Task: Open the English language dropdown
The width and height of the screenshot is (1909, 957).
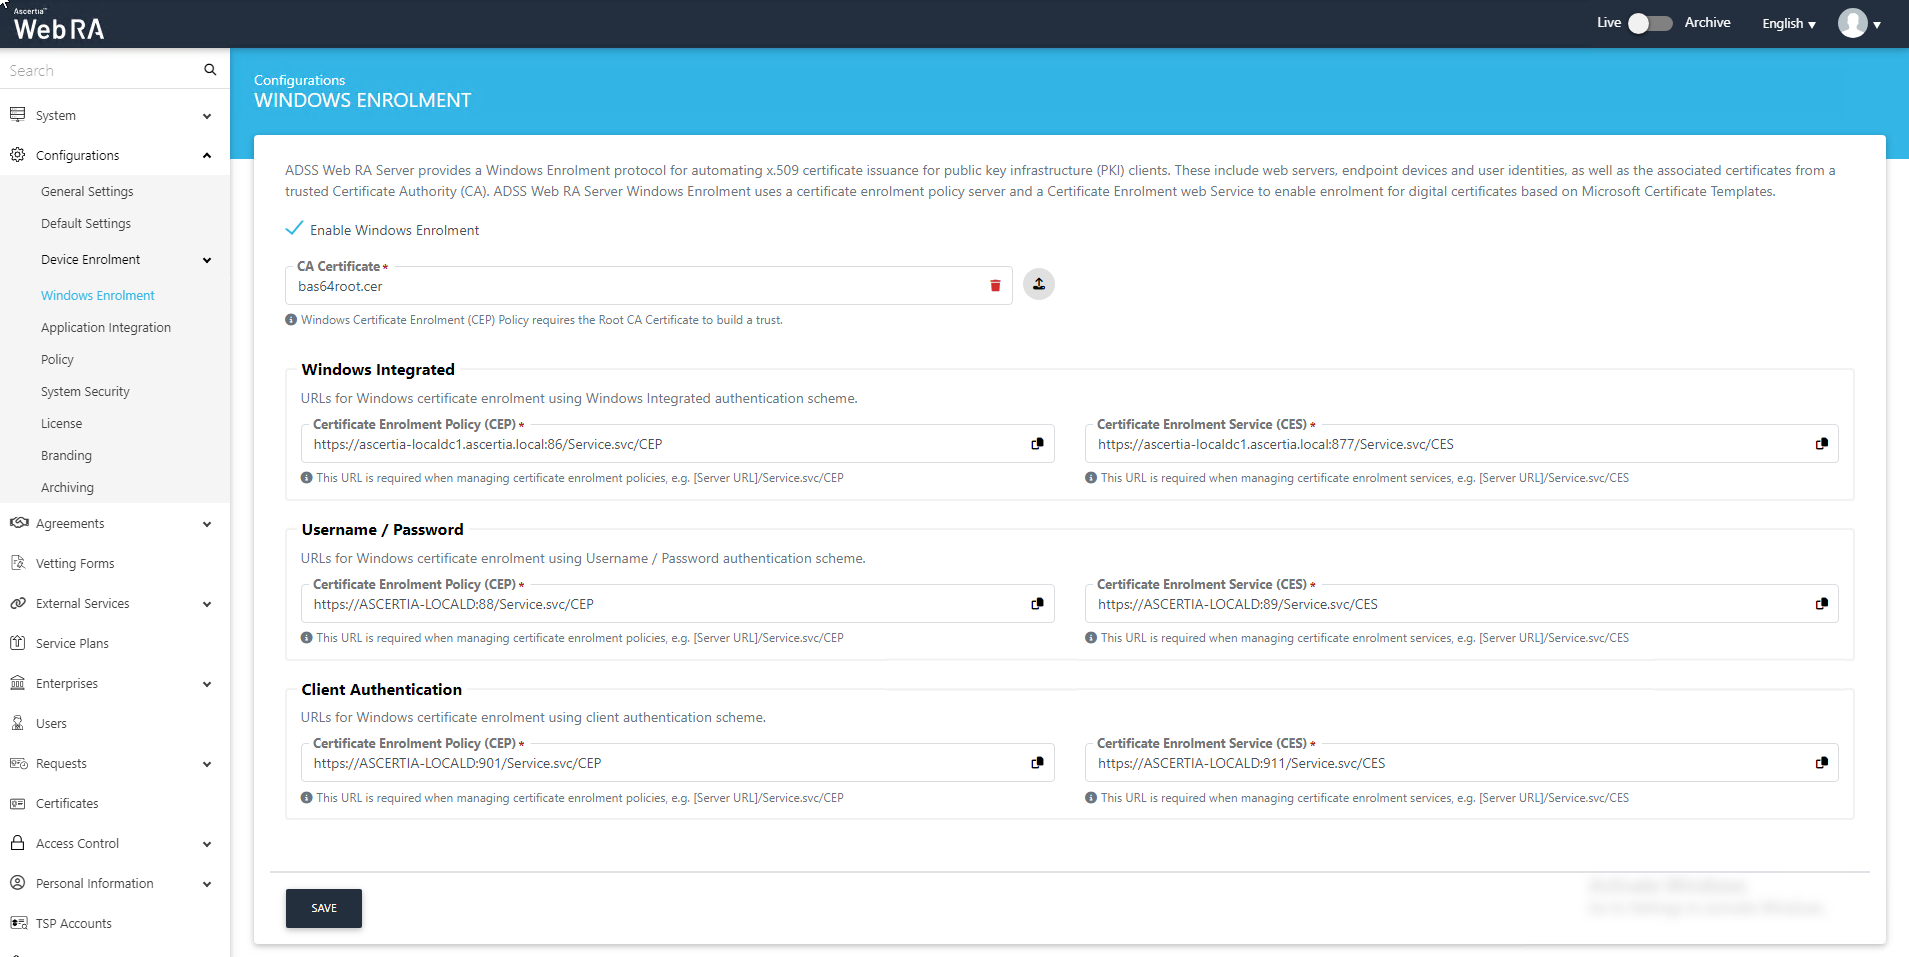Action: click(1789, 23)
